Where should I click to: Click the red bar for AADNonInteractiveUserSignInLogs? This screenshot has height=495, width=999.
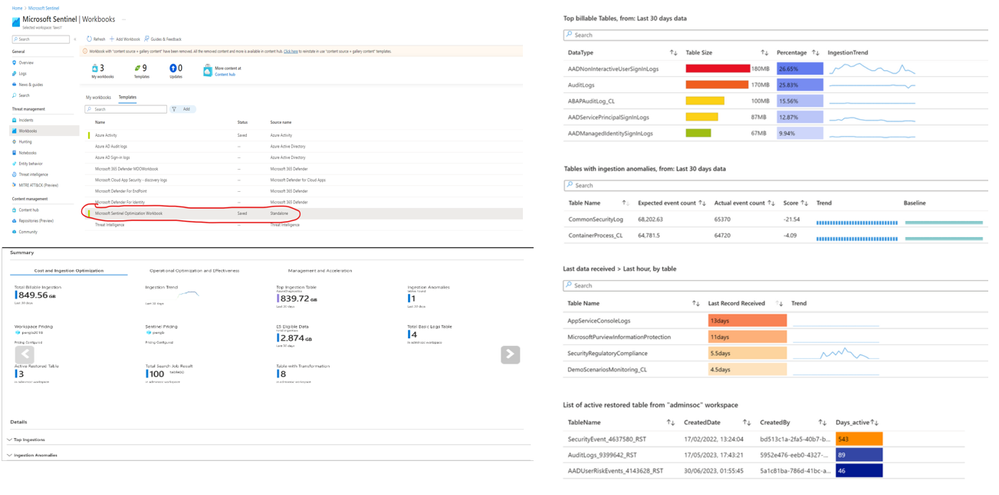tap(717, 68)
